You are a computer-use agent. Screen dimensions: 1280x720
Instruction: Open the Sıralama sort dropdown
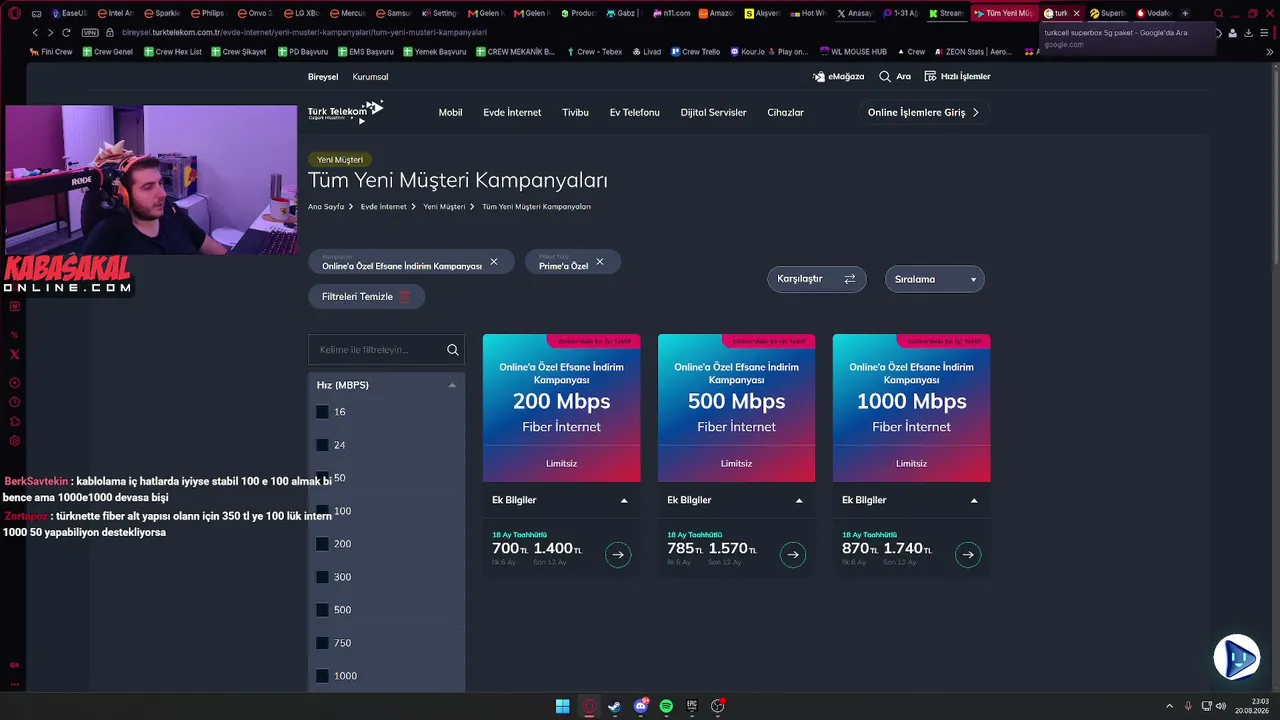[935, 279]
